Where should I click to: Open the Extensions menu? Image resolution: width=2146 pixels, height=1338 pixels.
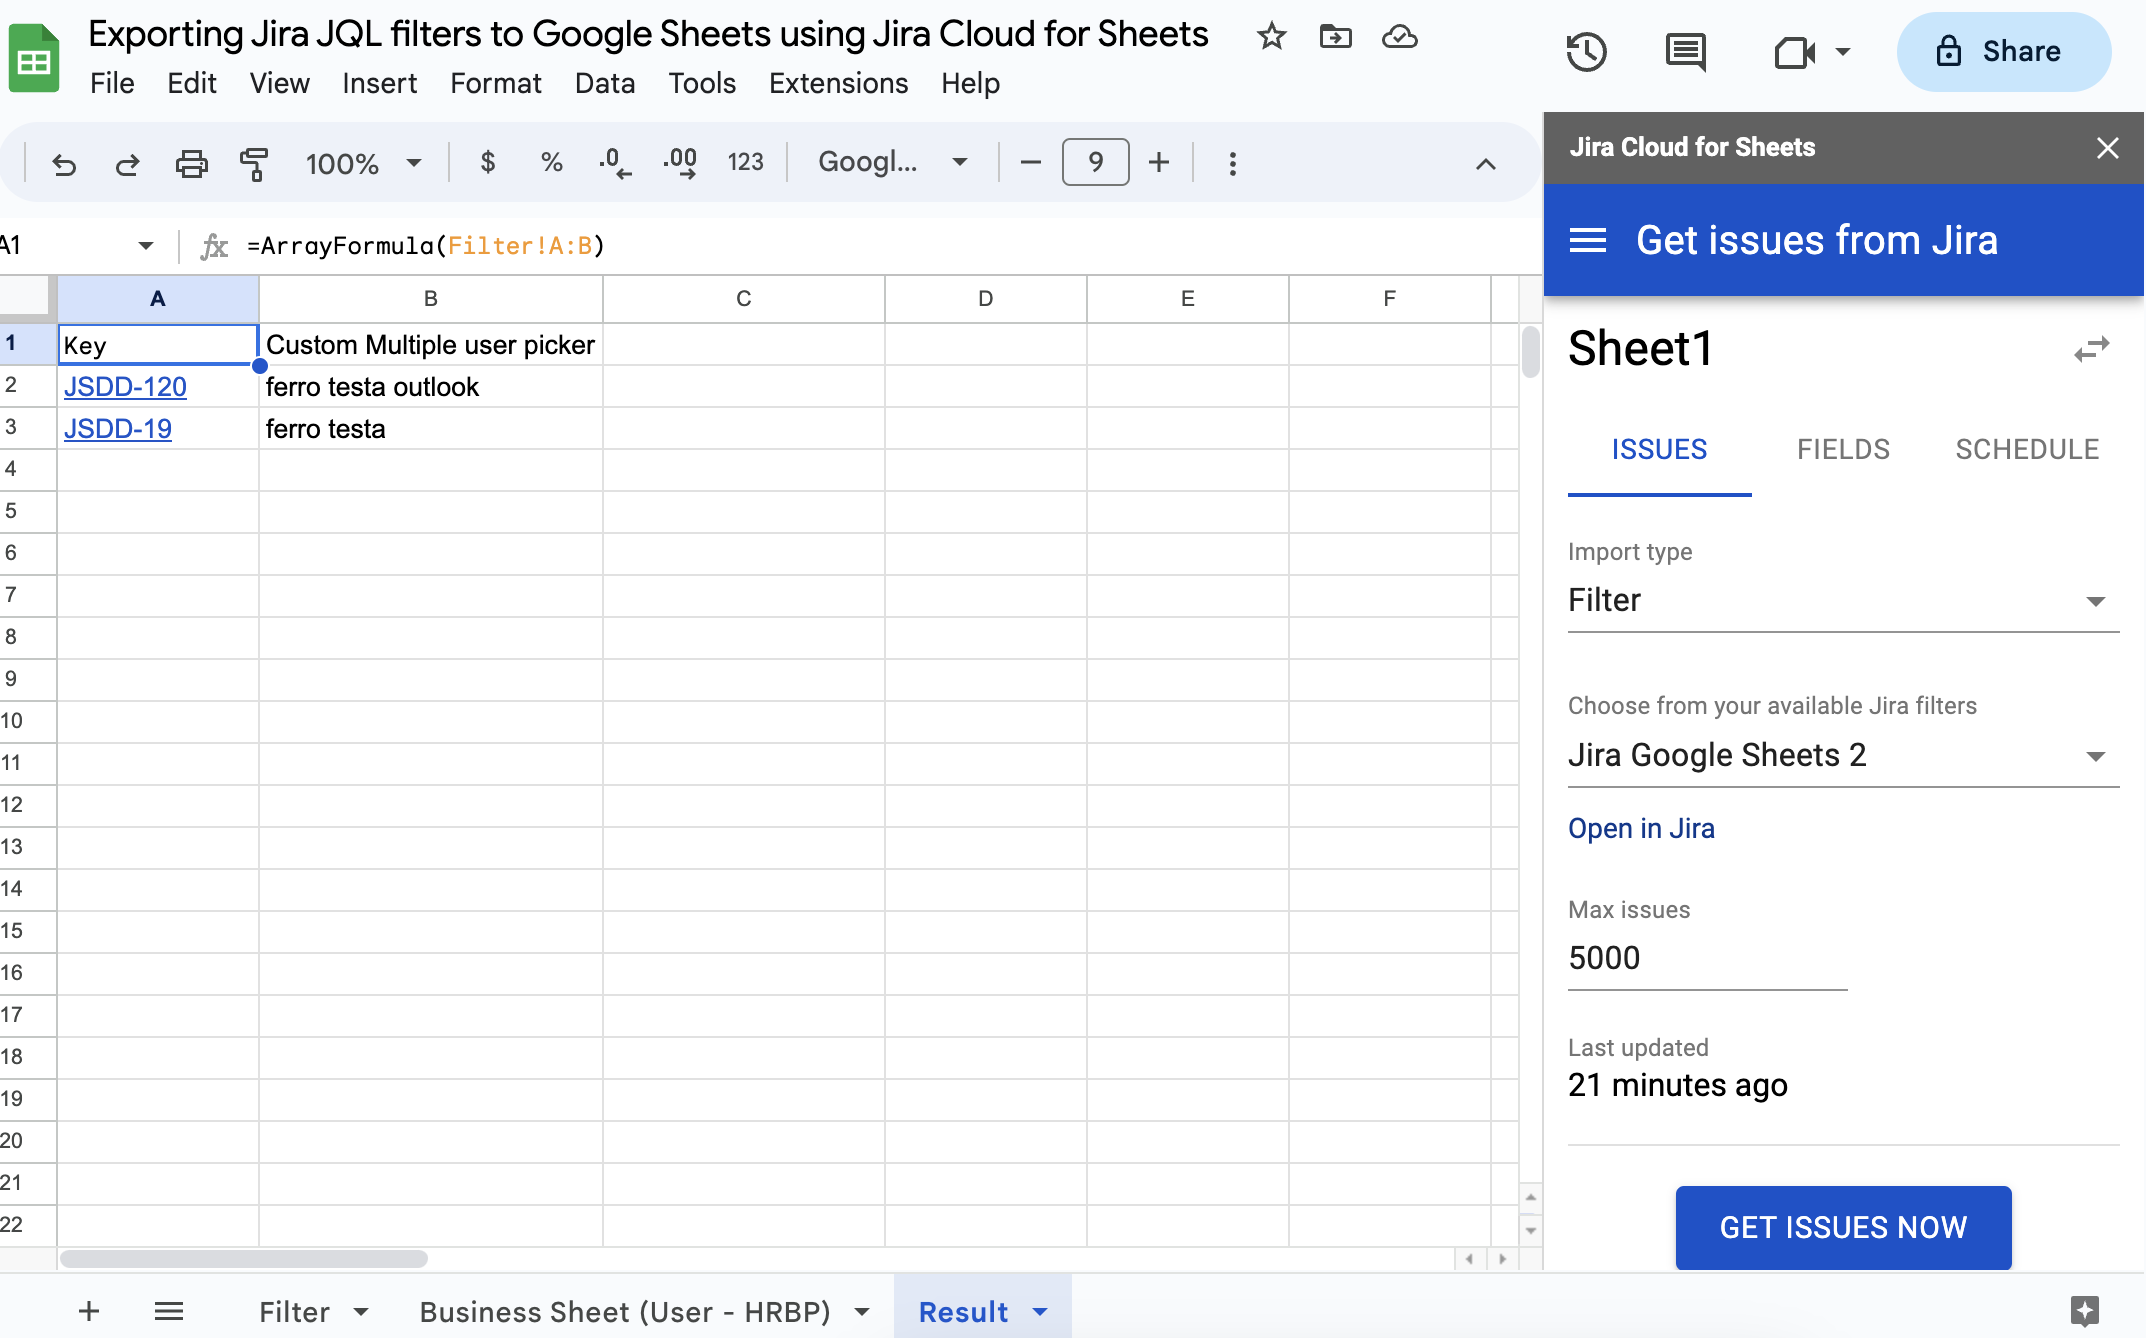tap(838, 83)
